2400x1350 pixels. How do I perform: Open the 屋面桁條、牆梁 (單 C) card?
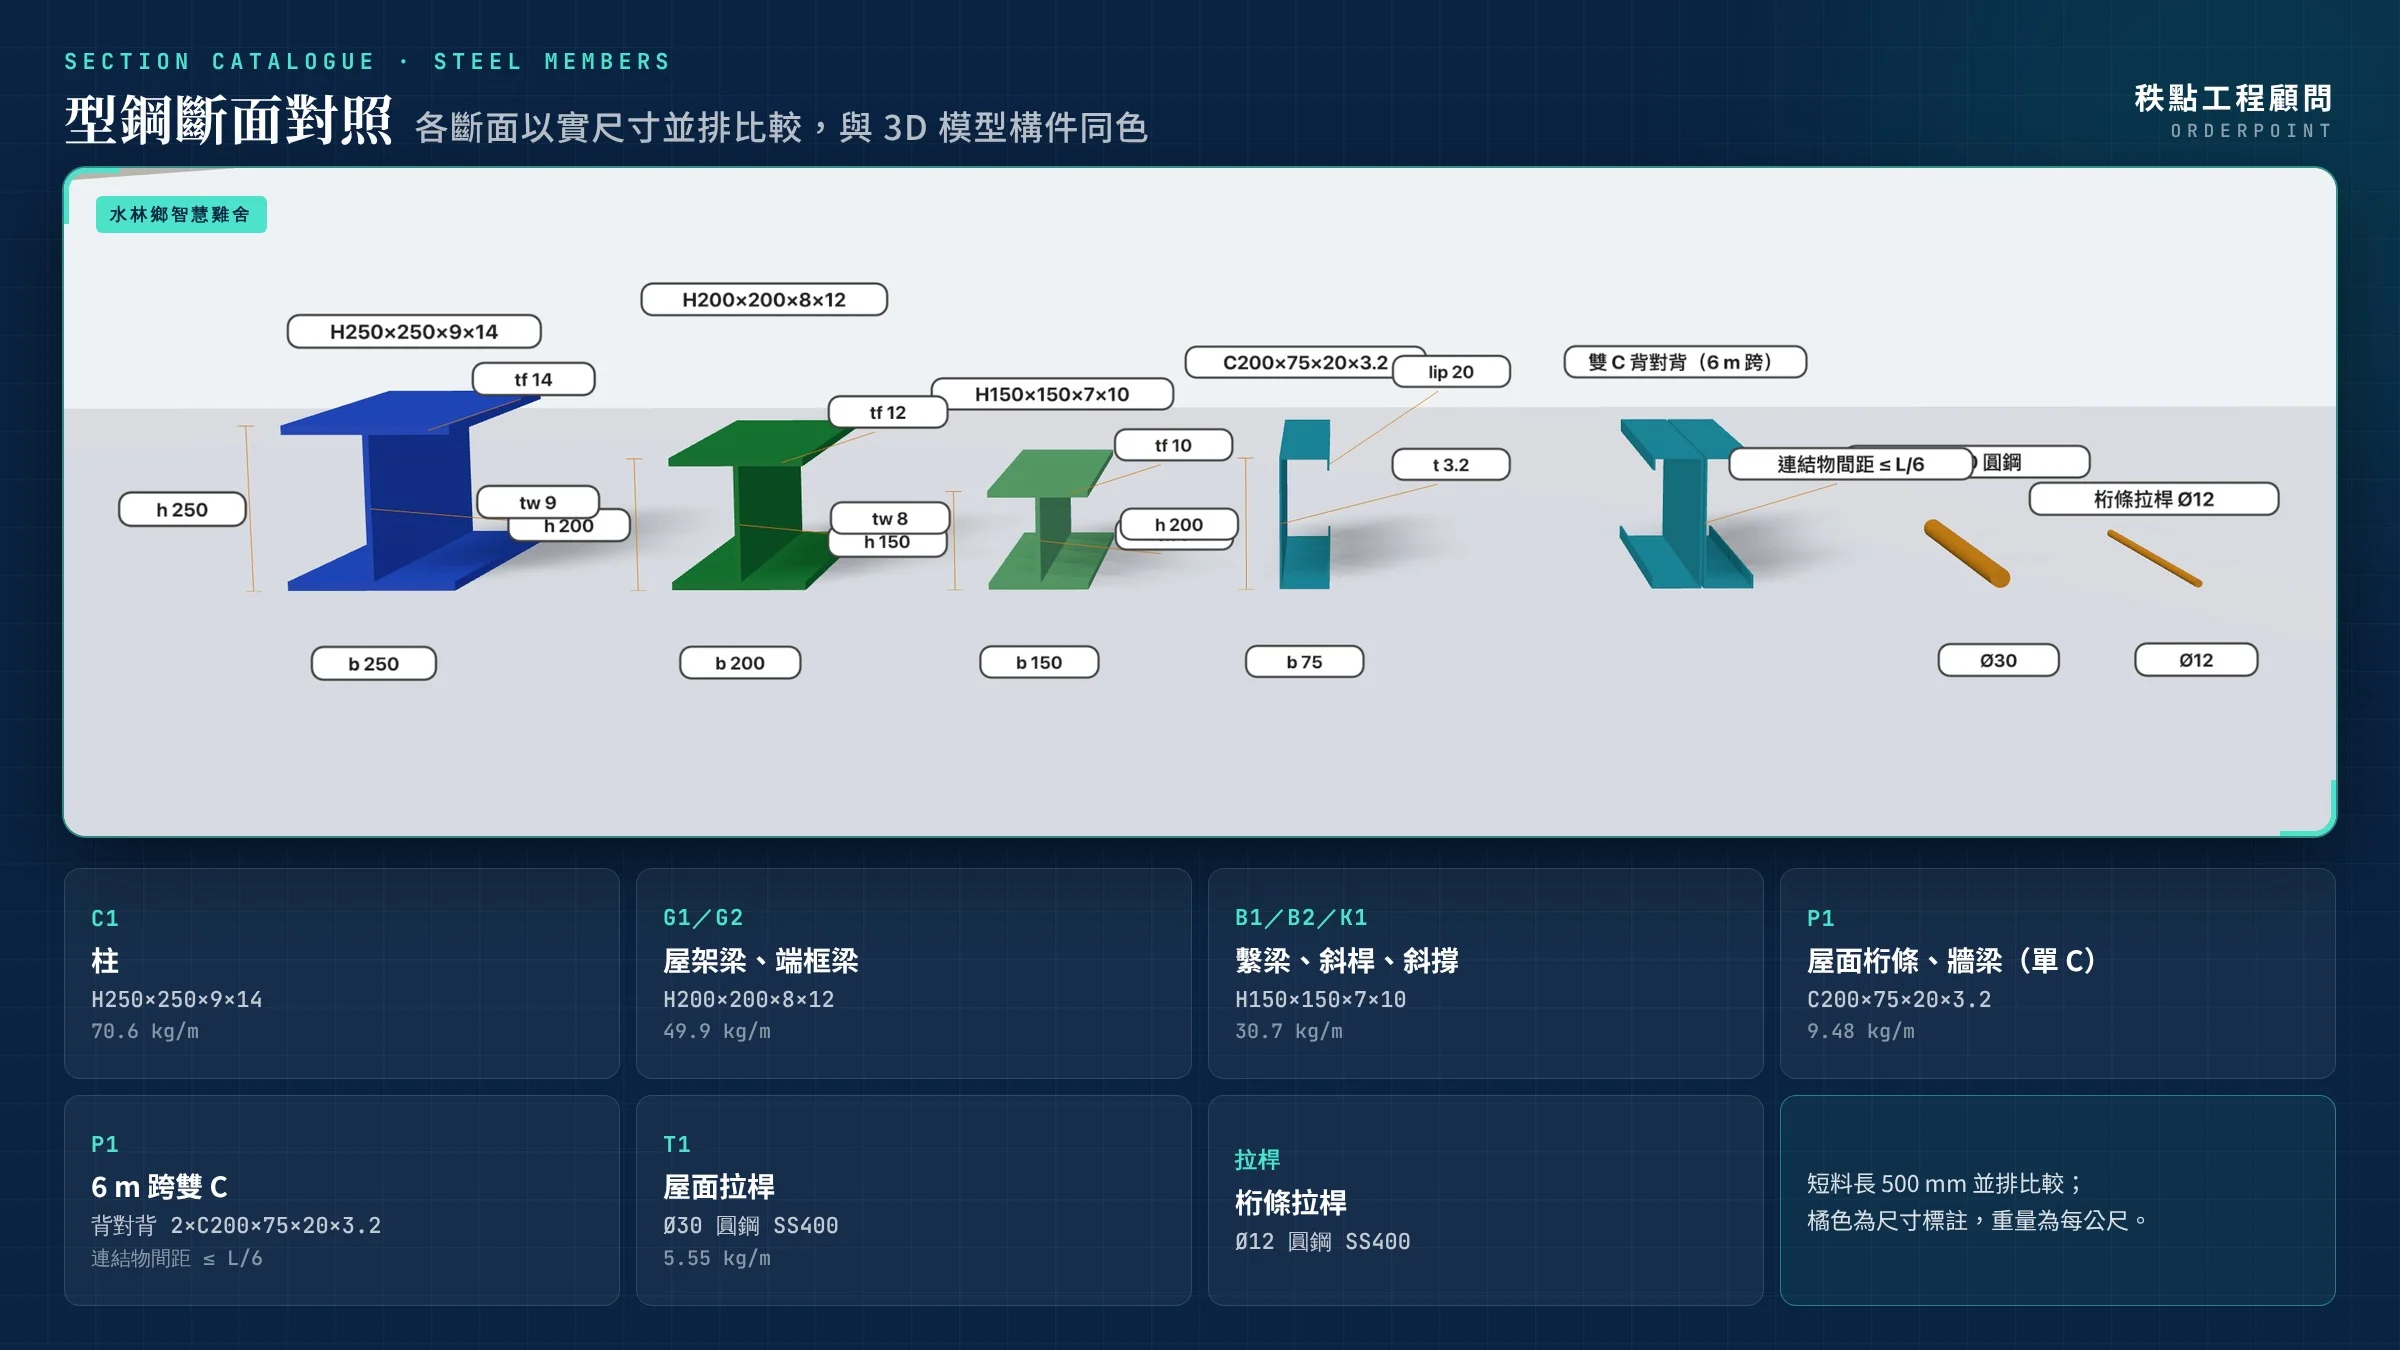coord(2058,973)
